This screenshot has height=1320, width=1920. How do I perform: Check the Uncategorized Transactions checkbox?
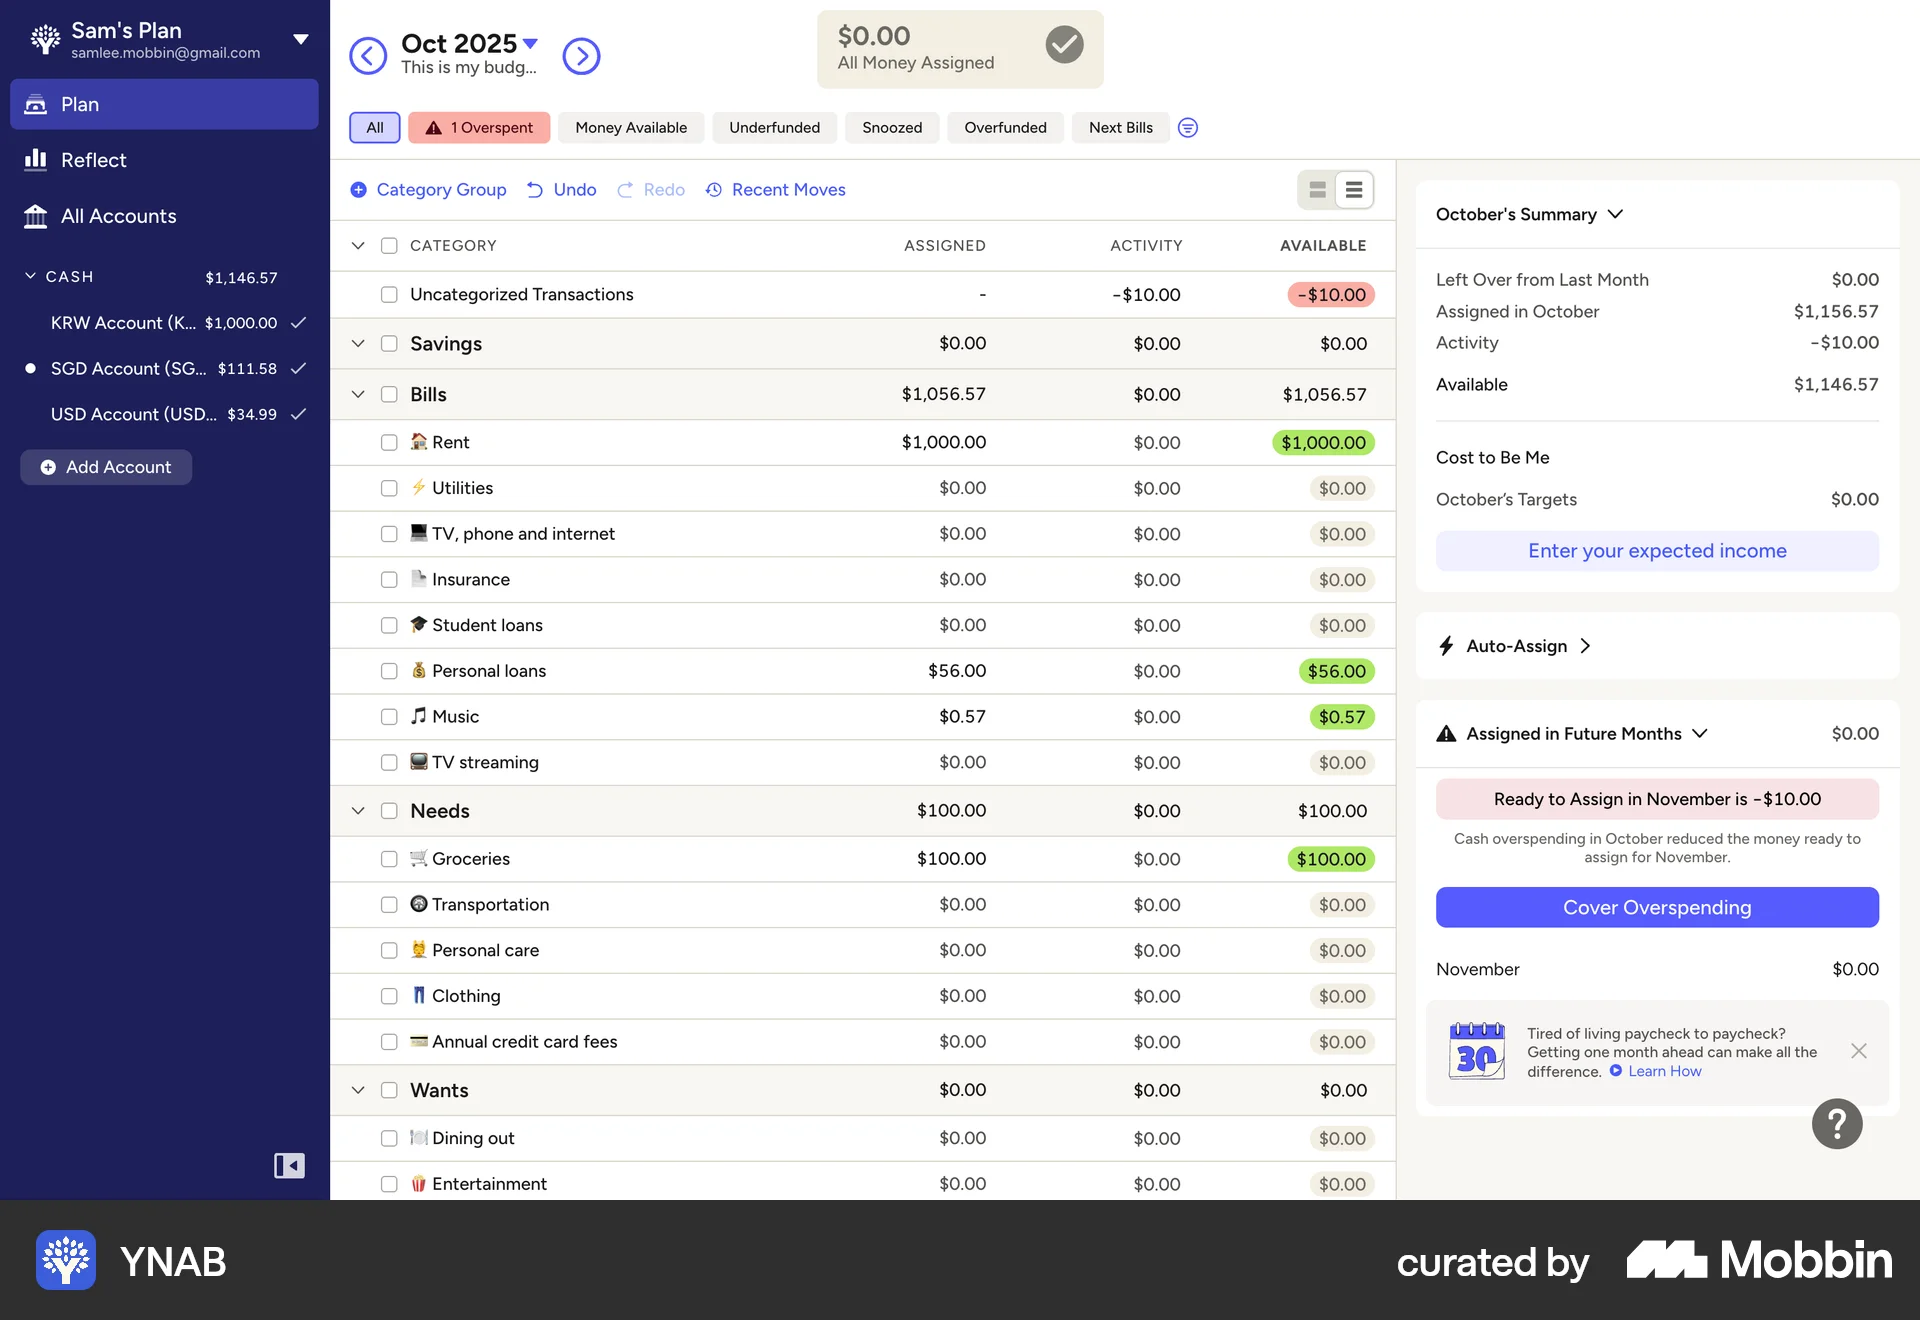[389, 294]
